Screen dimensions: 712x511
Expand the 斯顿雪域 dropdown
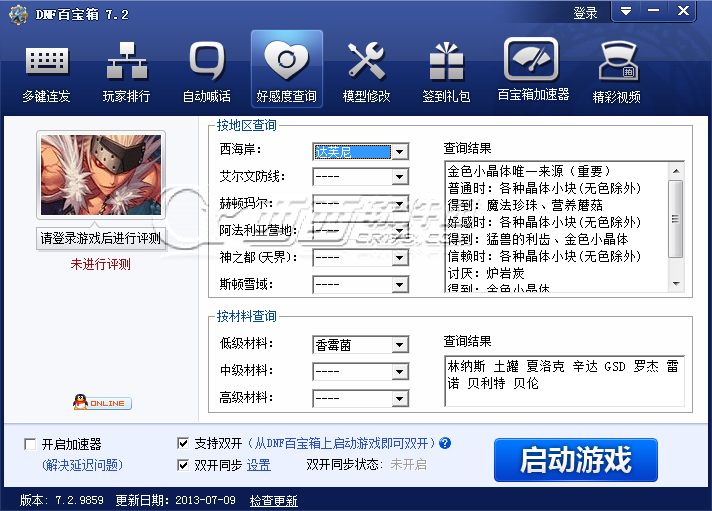[400, 285]
